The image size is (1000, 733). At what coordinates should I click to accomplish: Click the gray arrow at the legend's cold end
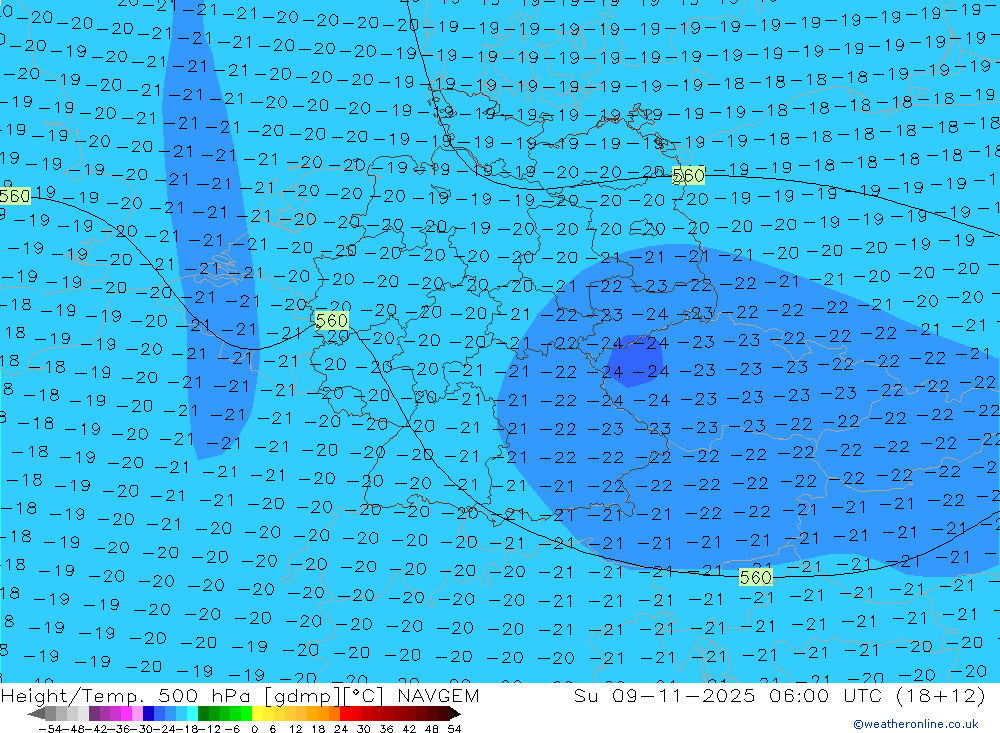37,713
